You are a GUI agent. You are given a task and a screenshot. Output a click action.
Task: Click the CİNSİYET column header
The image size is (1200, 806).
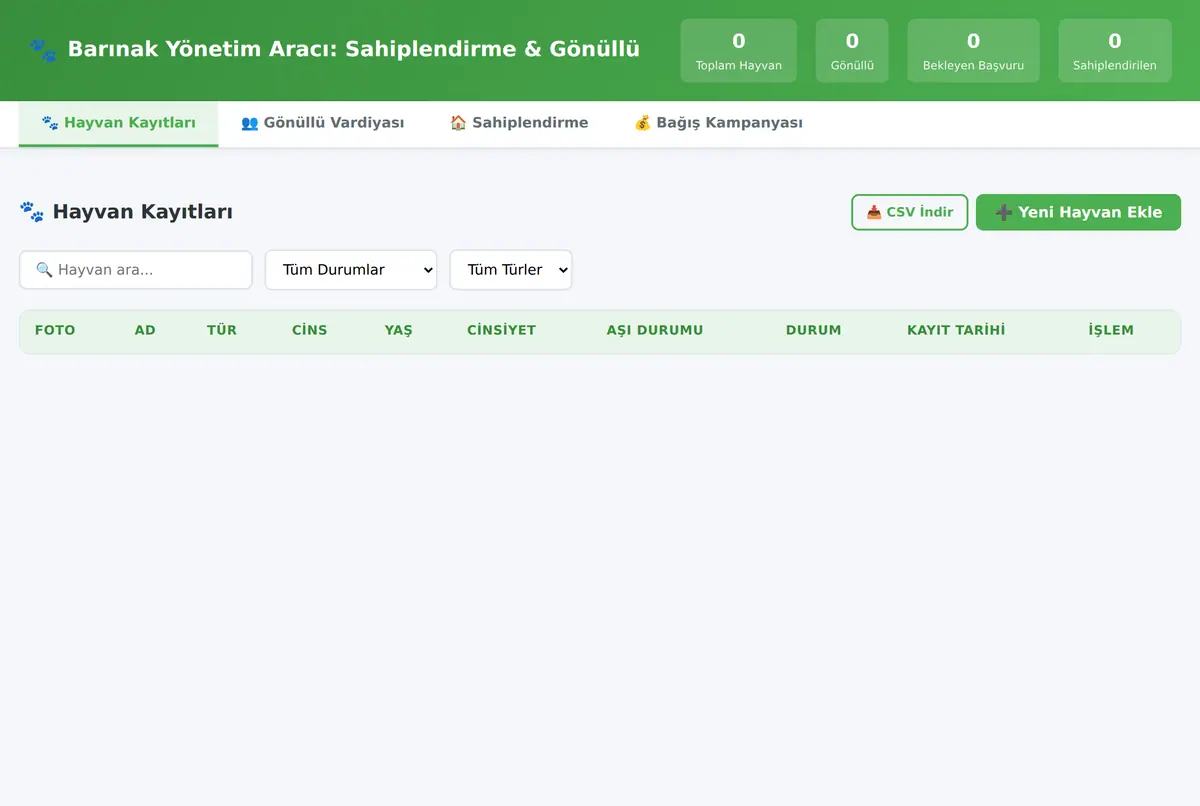point(501,330)
